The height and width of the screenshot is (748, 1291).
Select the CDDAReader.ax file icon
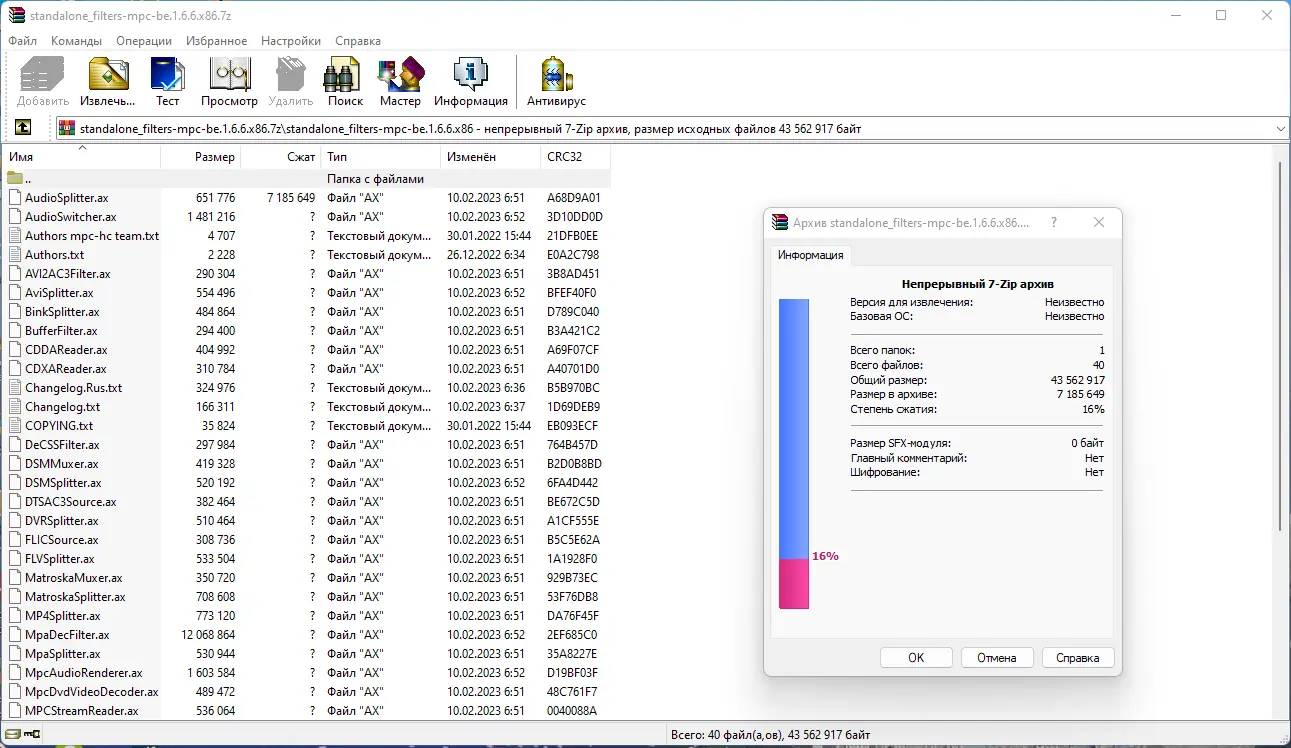(15, 349)
